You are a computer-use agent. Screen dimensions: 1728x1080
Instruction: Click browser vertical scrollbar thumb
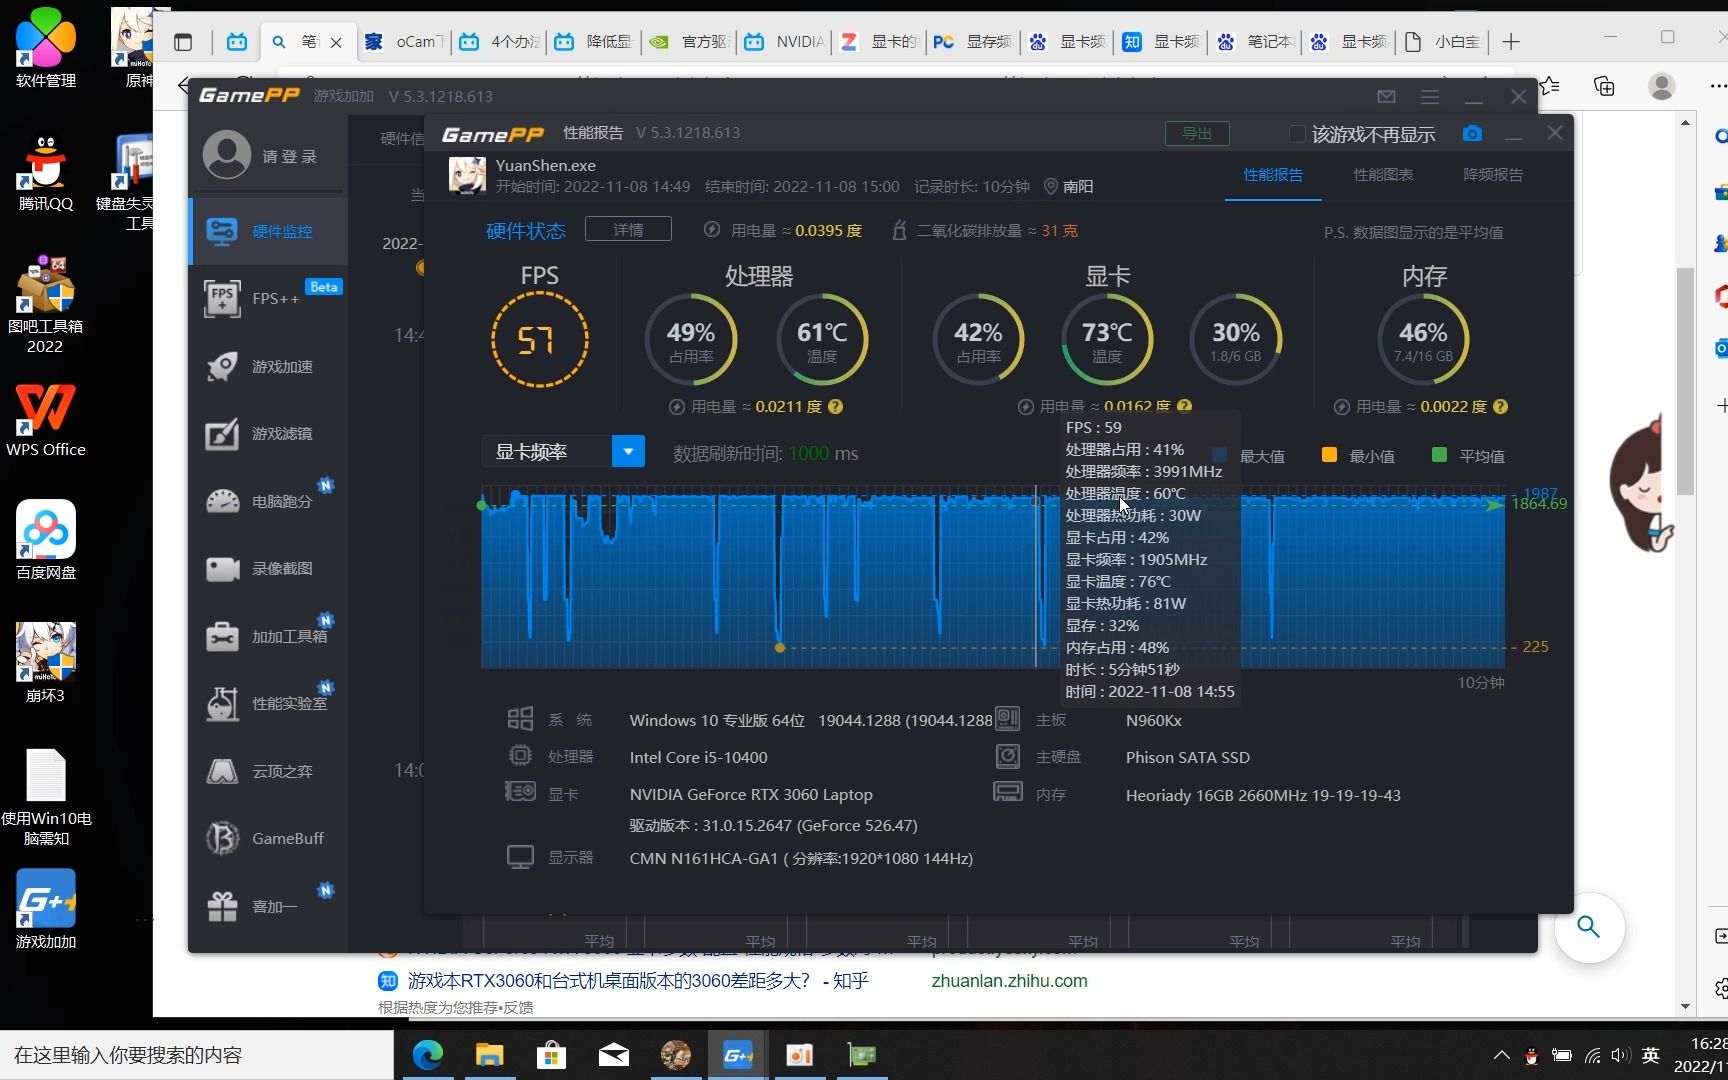click(1686, 380)
